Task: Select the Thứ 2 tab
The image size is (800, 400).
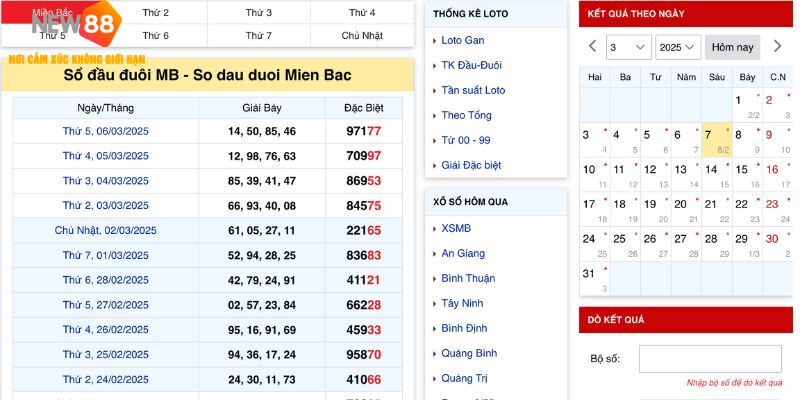Action: point(156,13)
